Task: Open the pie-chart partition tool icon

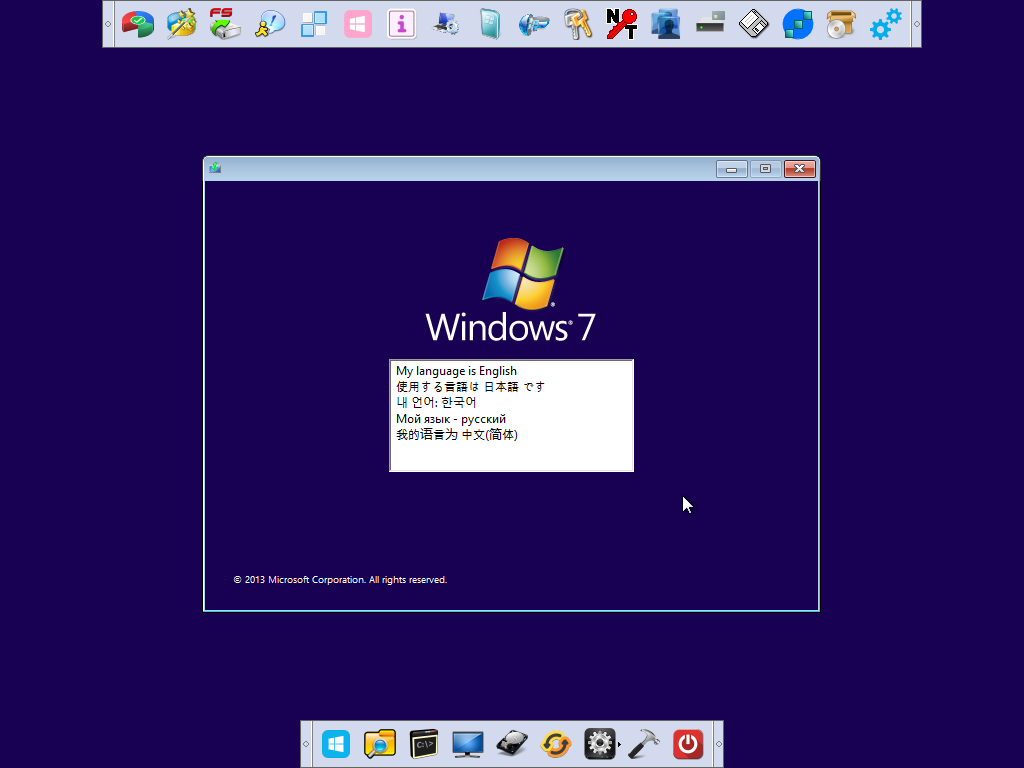Action: click(138, 24)
